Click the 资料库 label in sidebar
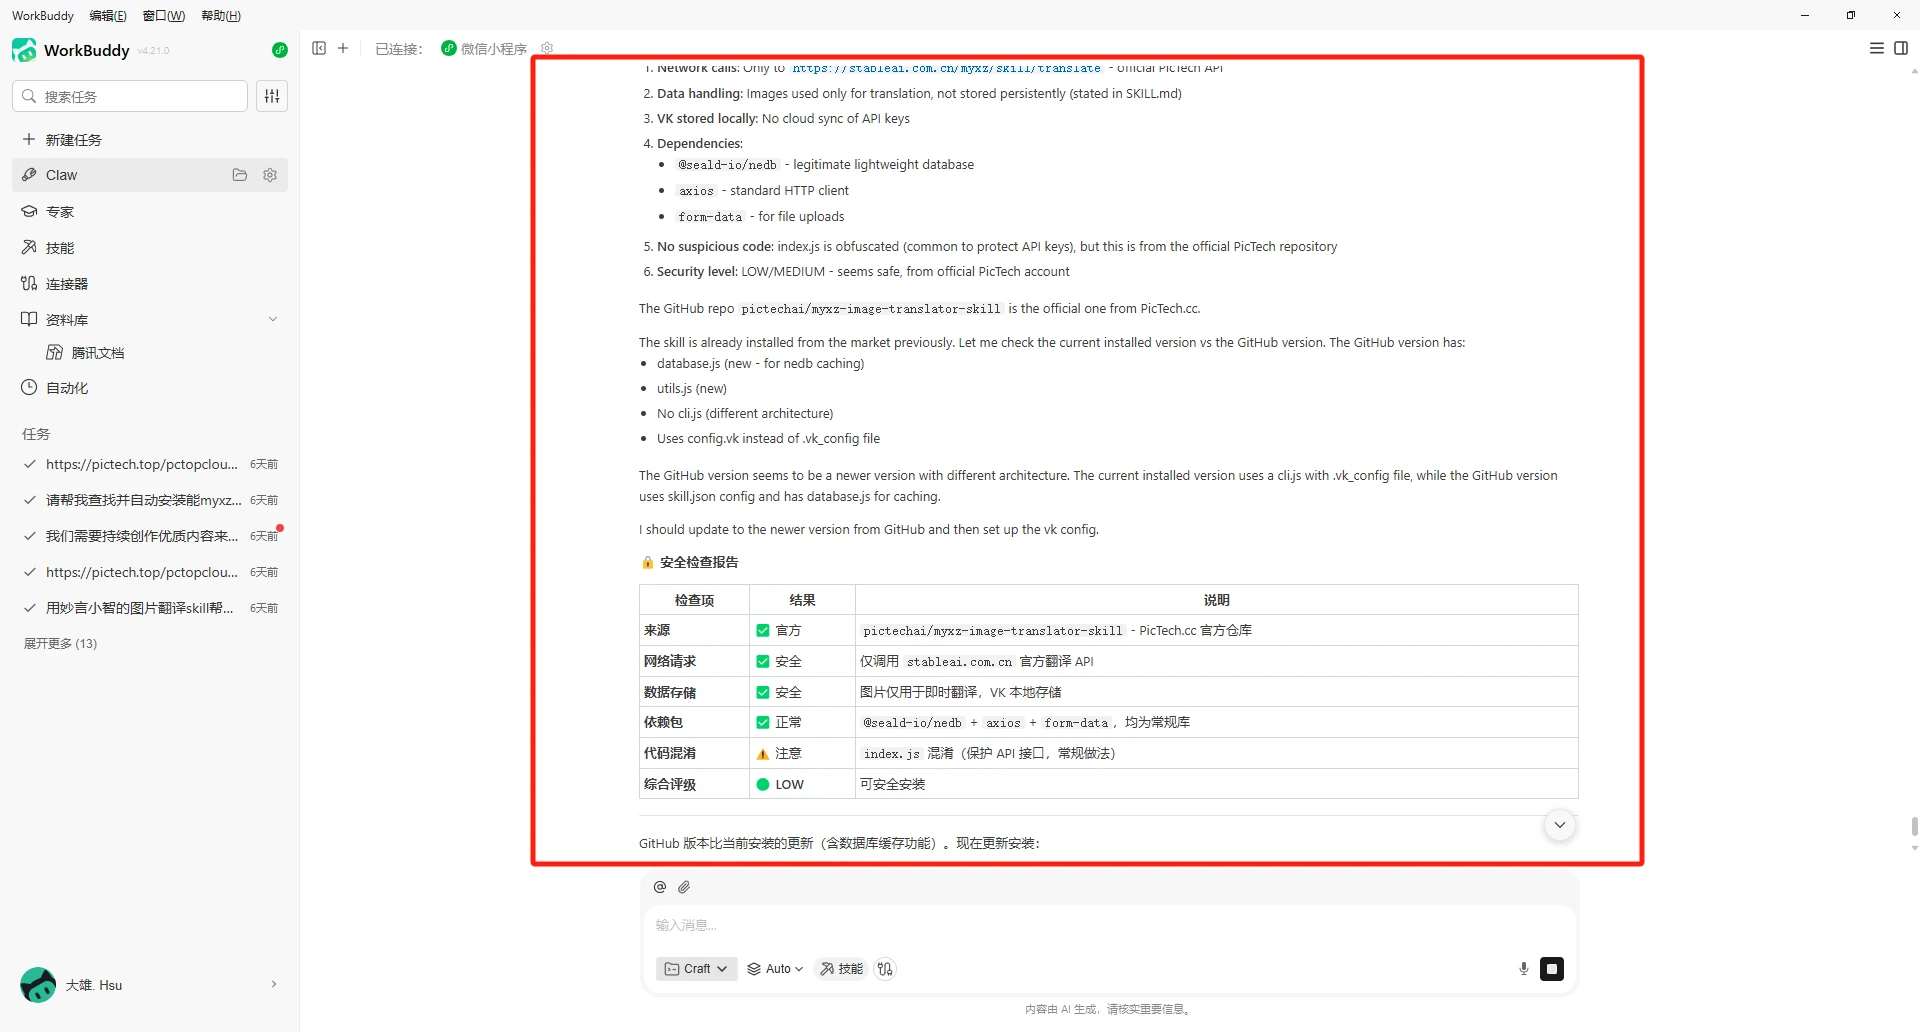 click(67, 320)
